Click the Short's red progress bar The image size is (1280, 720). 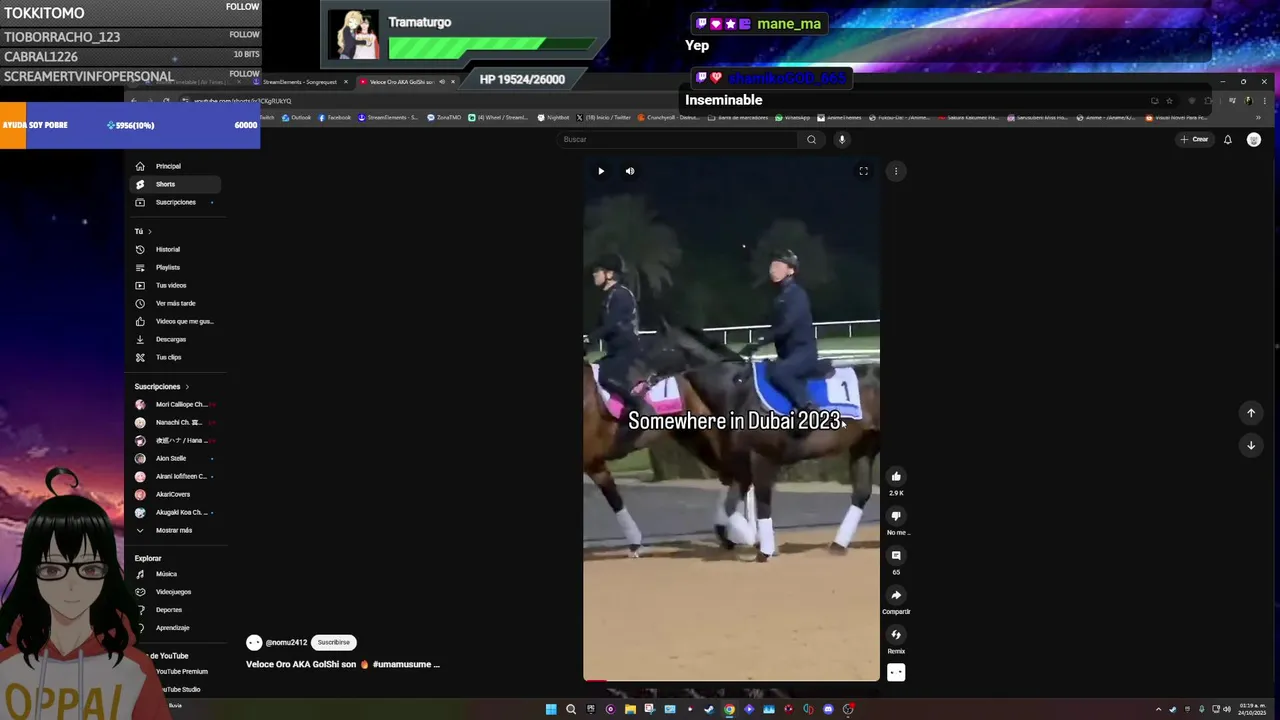coord(595,680)
